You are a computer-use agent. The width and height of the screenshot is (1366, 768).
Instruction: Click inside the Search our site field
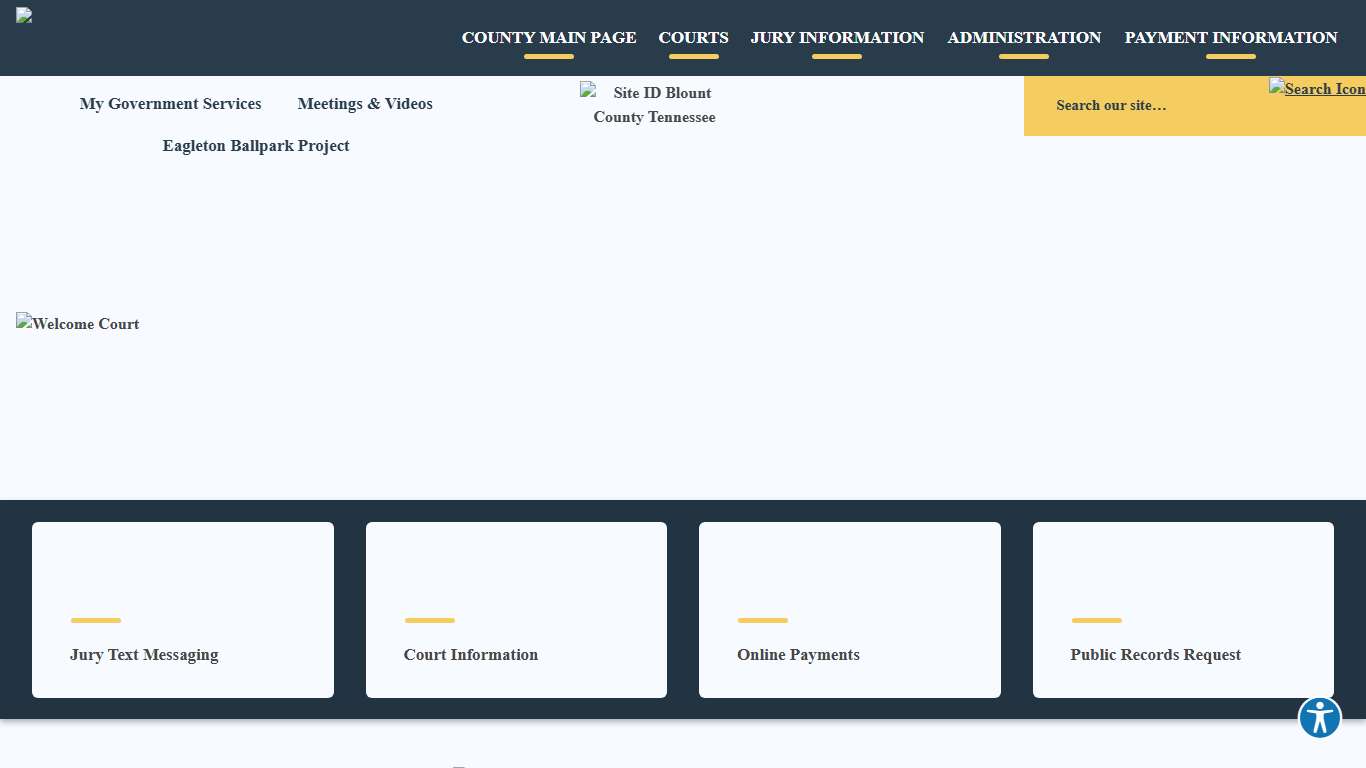[x=1111, y=105]
